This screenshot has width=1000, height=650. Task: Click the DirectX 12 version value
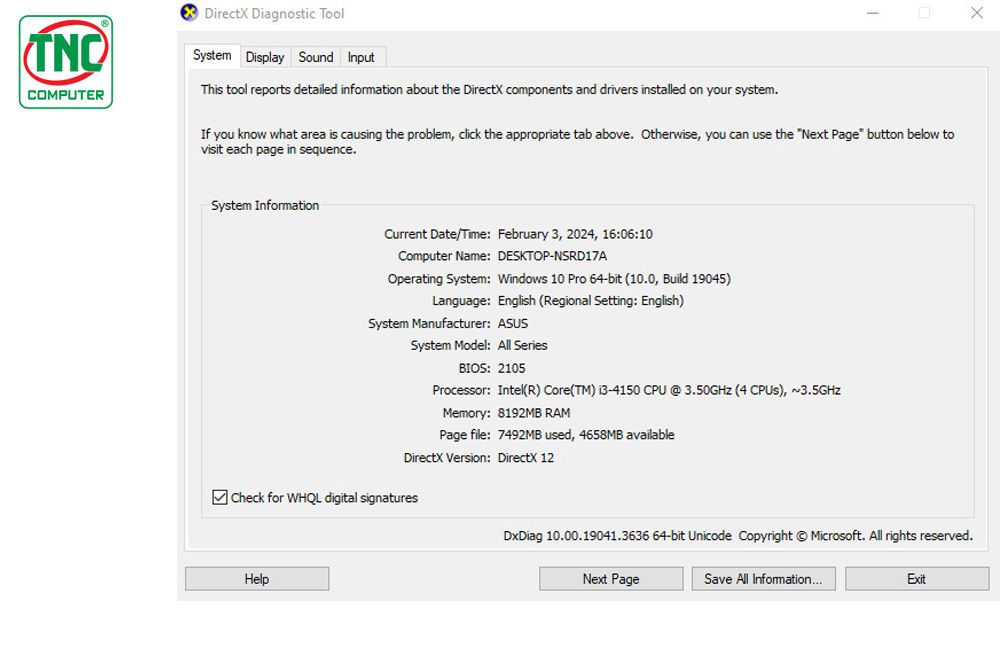[x=526, y=457]
